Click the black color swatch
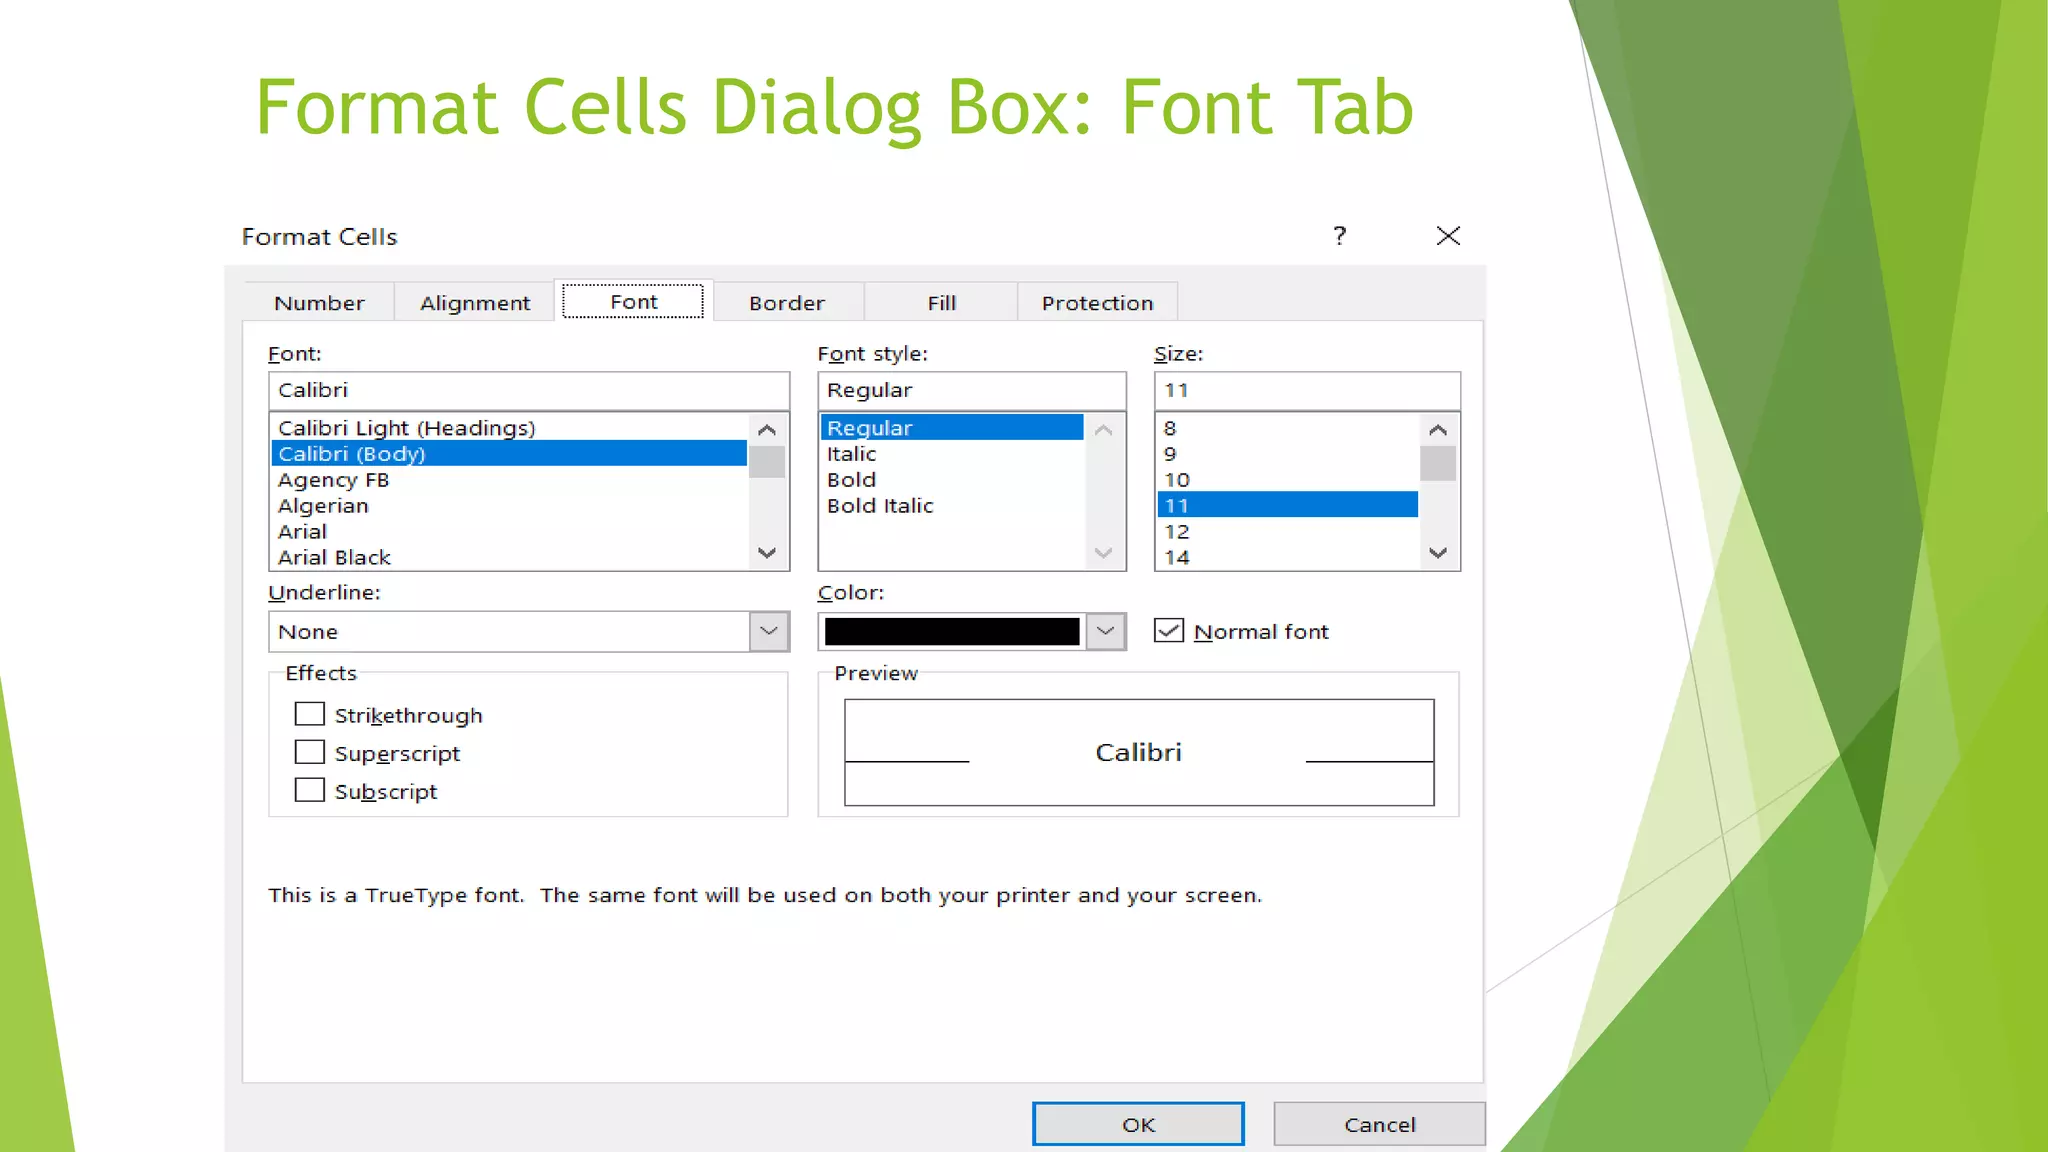Image resolution: width=2048 pixels, height=1152 pixels. (952, 631)
